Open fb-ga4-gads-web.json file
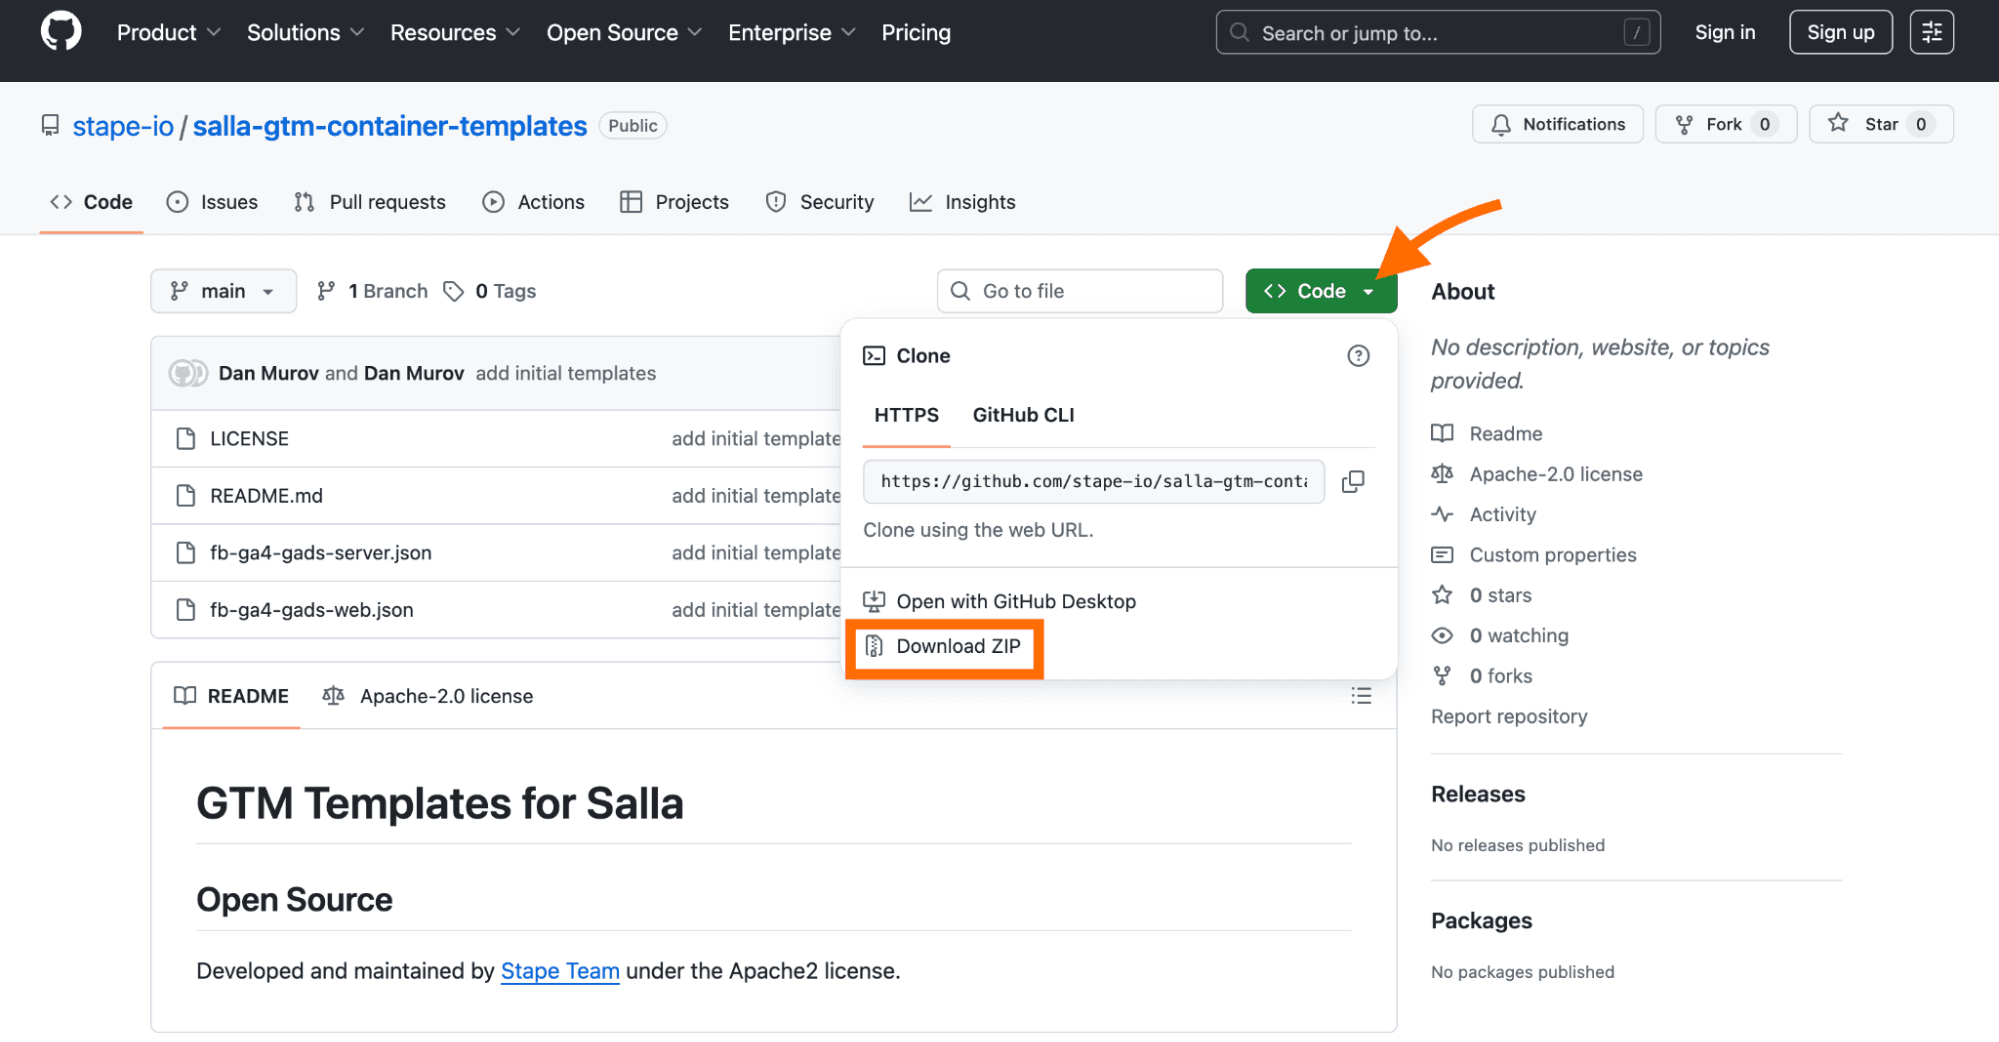The height and width of the screenshot is (1042, 1999). coord(311,609)
